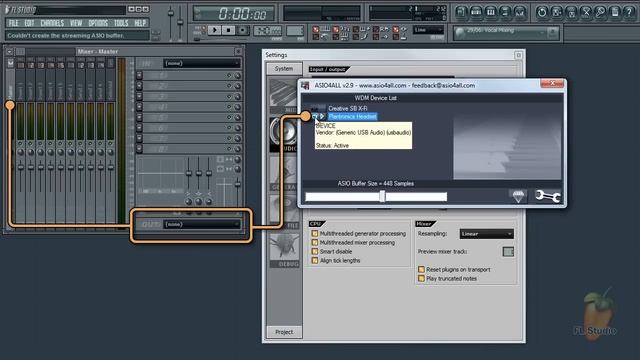Click the microphone one-click recording icon
The width and height of the screenshot is (640, 360).
[x=600, y=12]
